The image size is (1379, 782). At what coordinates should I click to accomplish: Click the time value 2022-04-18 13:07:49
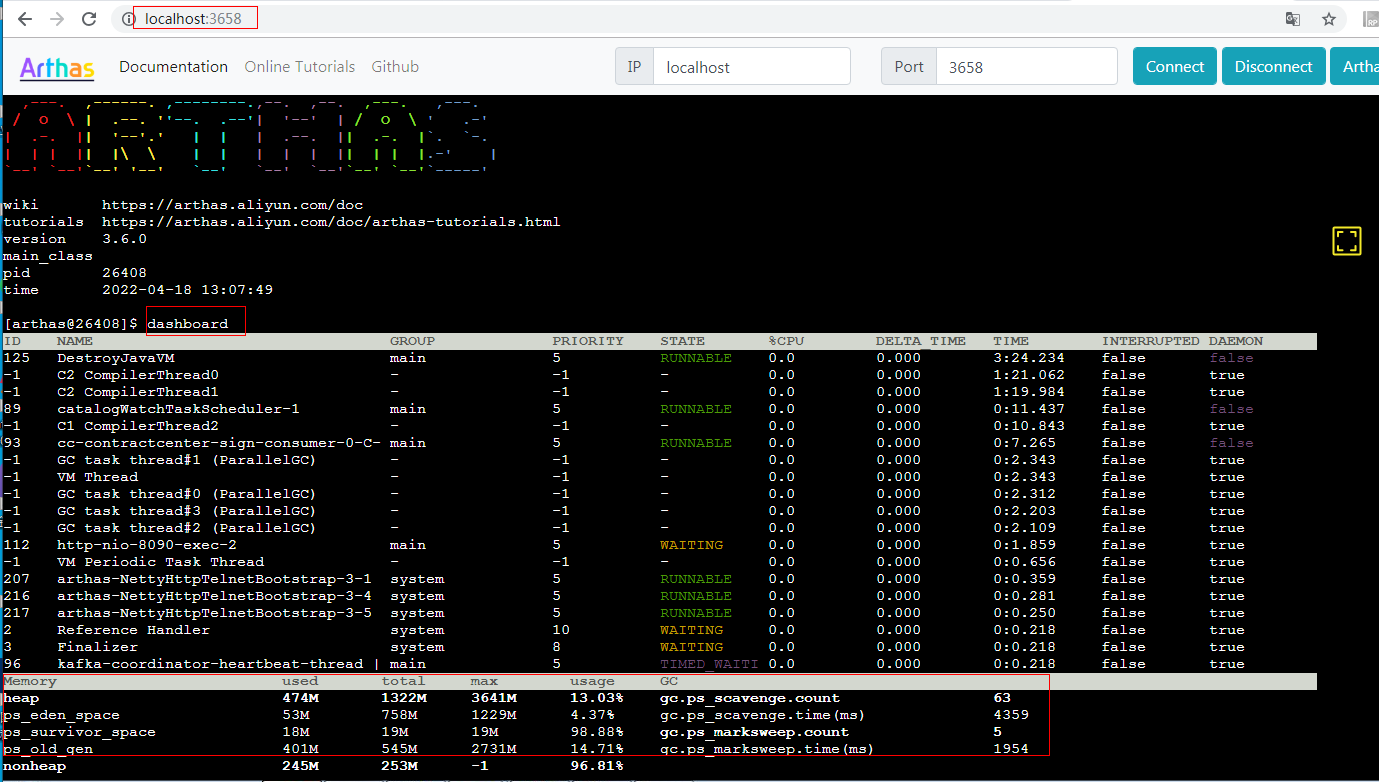click(188, 290)
